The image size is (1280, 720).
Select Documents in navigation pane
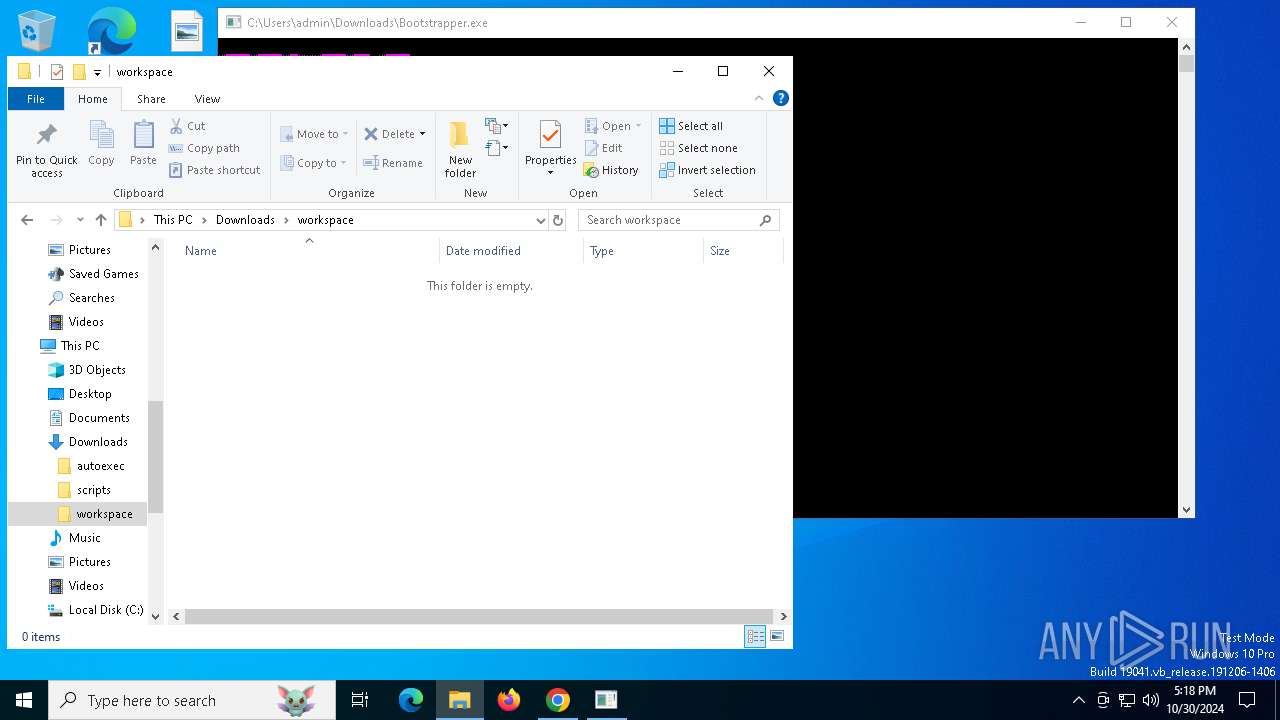point(99,418)
